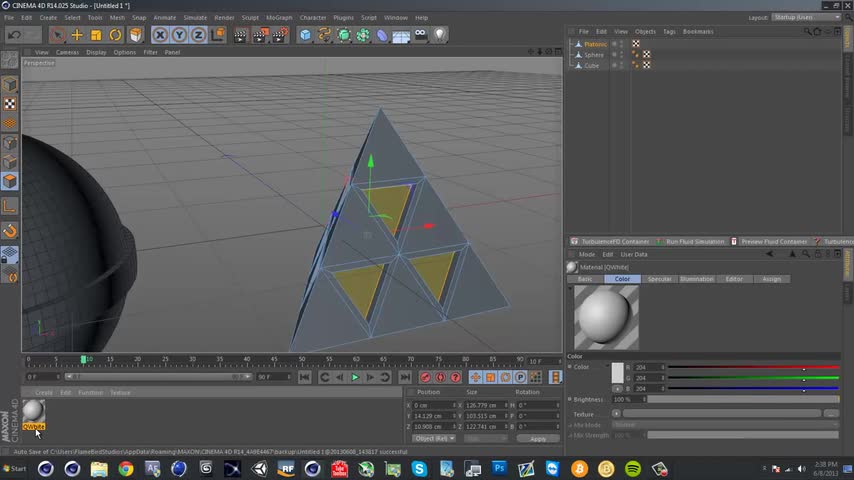The image size is (854, 480).
Task: Go to start of animation
Action: click(x=304, y=377)
